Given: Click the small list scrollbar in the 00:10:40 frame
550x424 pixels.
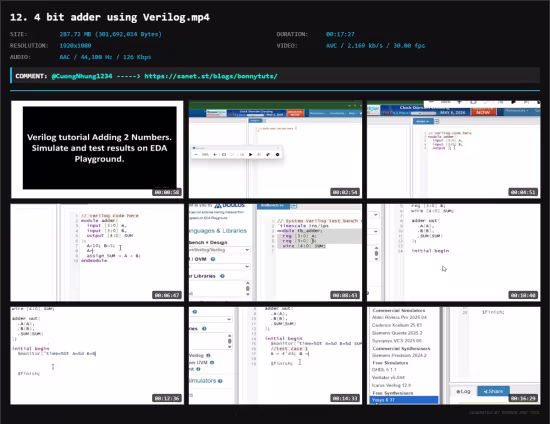Looking at the screenshot, I should pyautogui.click(x=376, y=253).
